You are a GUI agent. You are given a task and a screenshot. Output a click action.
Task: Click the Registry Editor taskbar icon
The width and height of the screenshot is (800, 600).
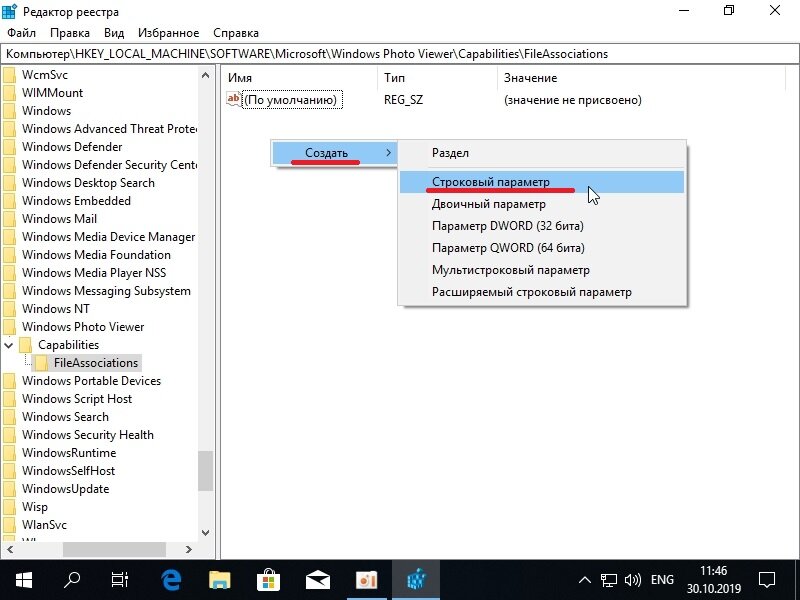(x=416, y=580)
